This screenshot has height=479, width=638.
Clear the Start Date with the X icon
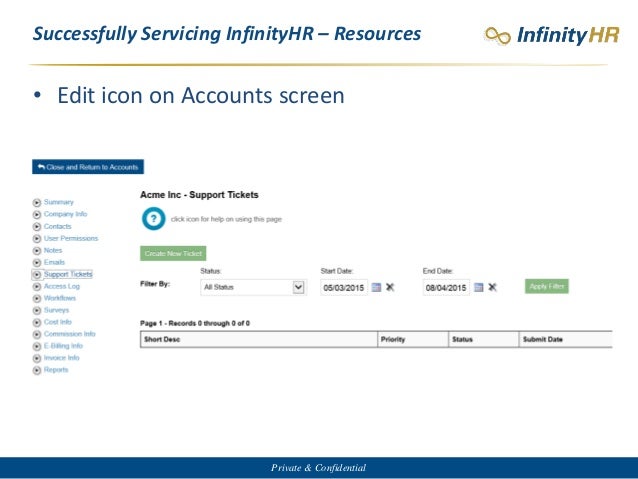click(390, 287)
